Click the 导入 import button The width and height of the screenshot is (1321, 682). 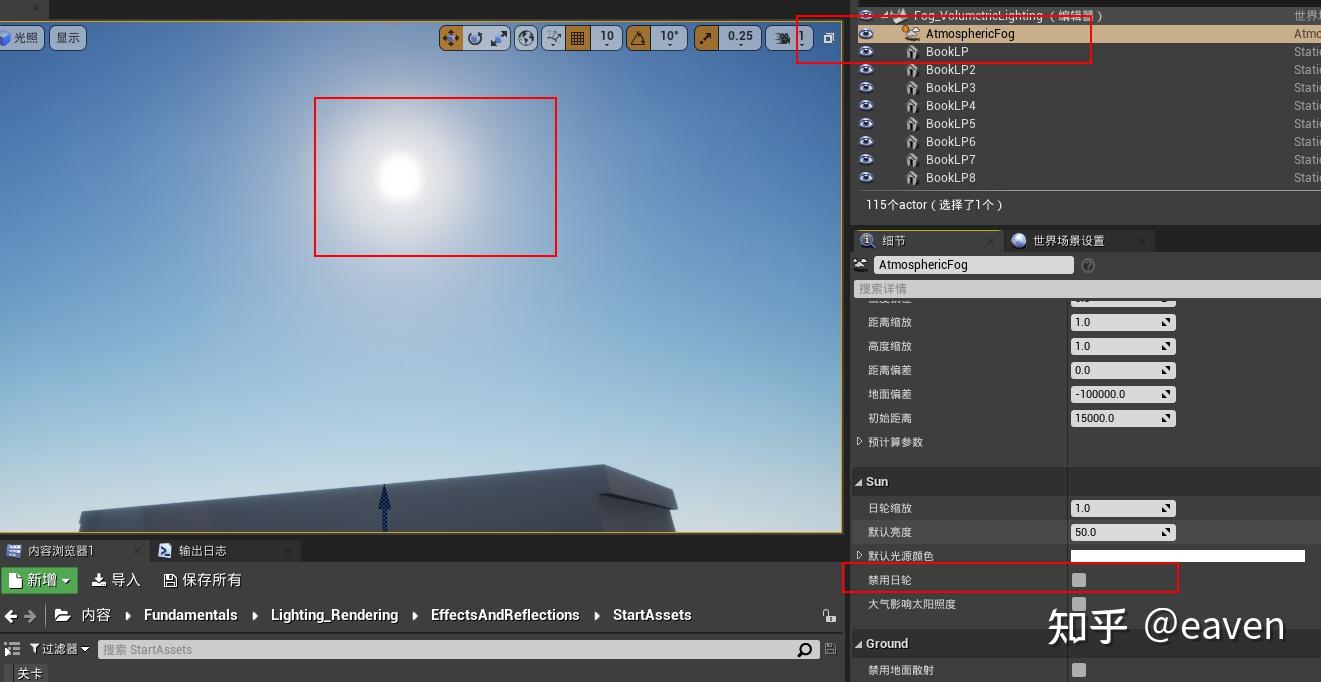coord(116,580)
